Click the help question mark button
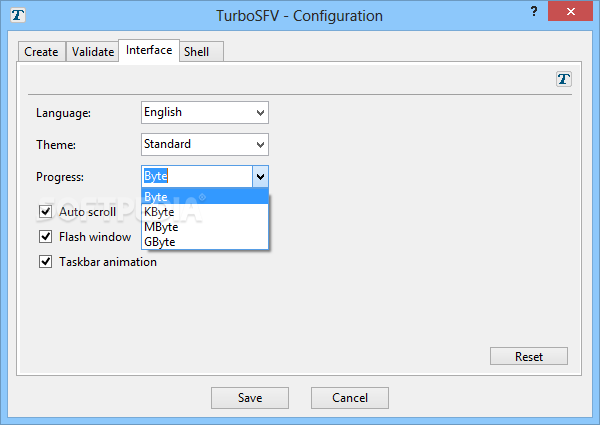 pyautogui.click(x=534, y=11)
